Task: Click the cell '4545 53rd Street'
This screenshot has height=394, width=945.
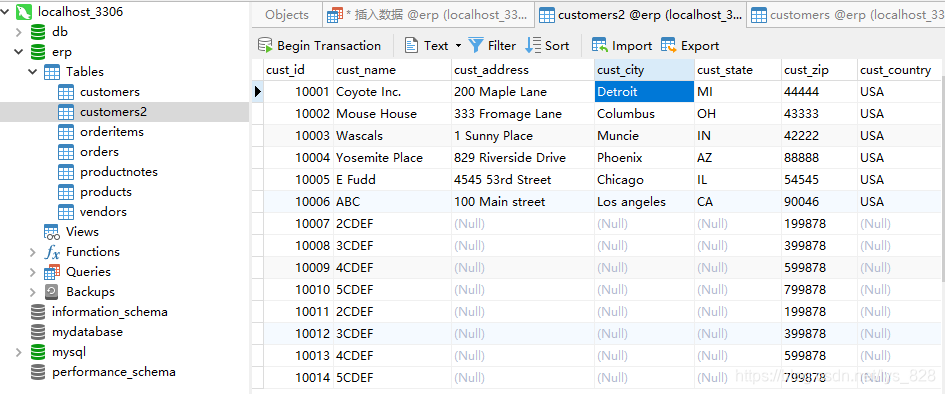Action: [x=523, y=180]
